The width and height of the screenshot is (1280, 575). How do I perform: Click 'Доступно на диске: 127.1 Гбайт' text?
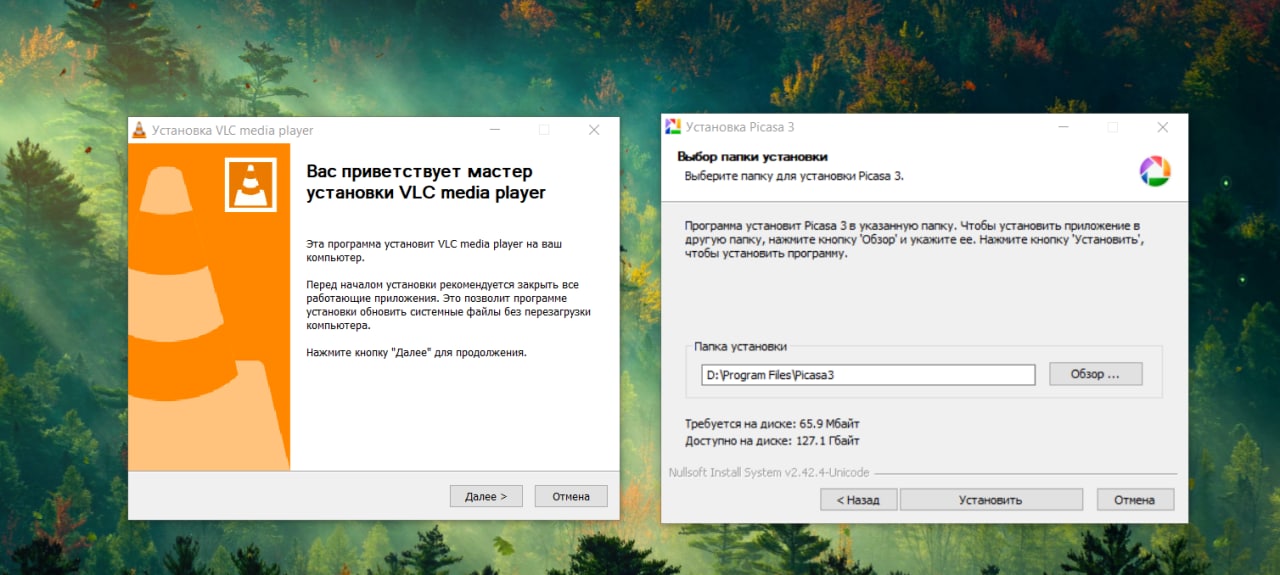pos(772,441)
